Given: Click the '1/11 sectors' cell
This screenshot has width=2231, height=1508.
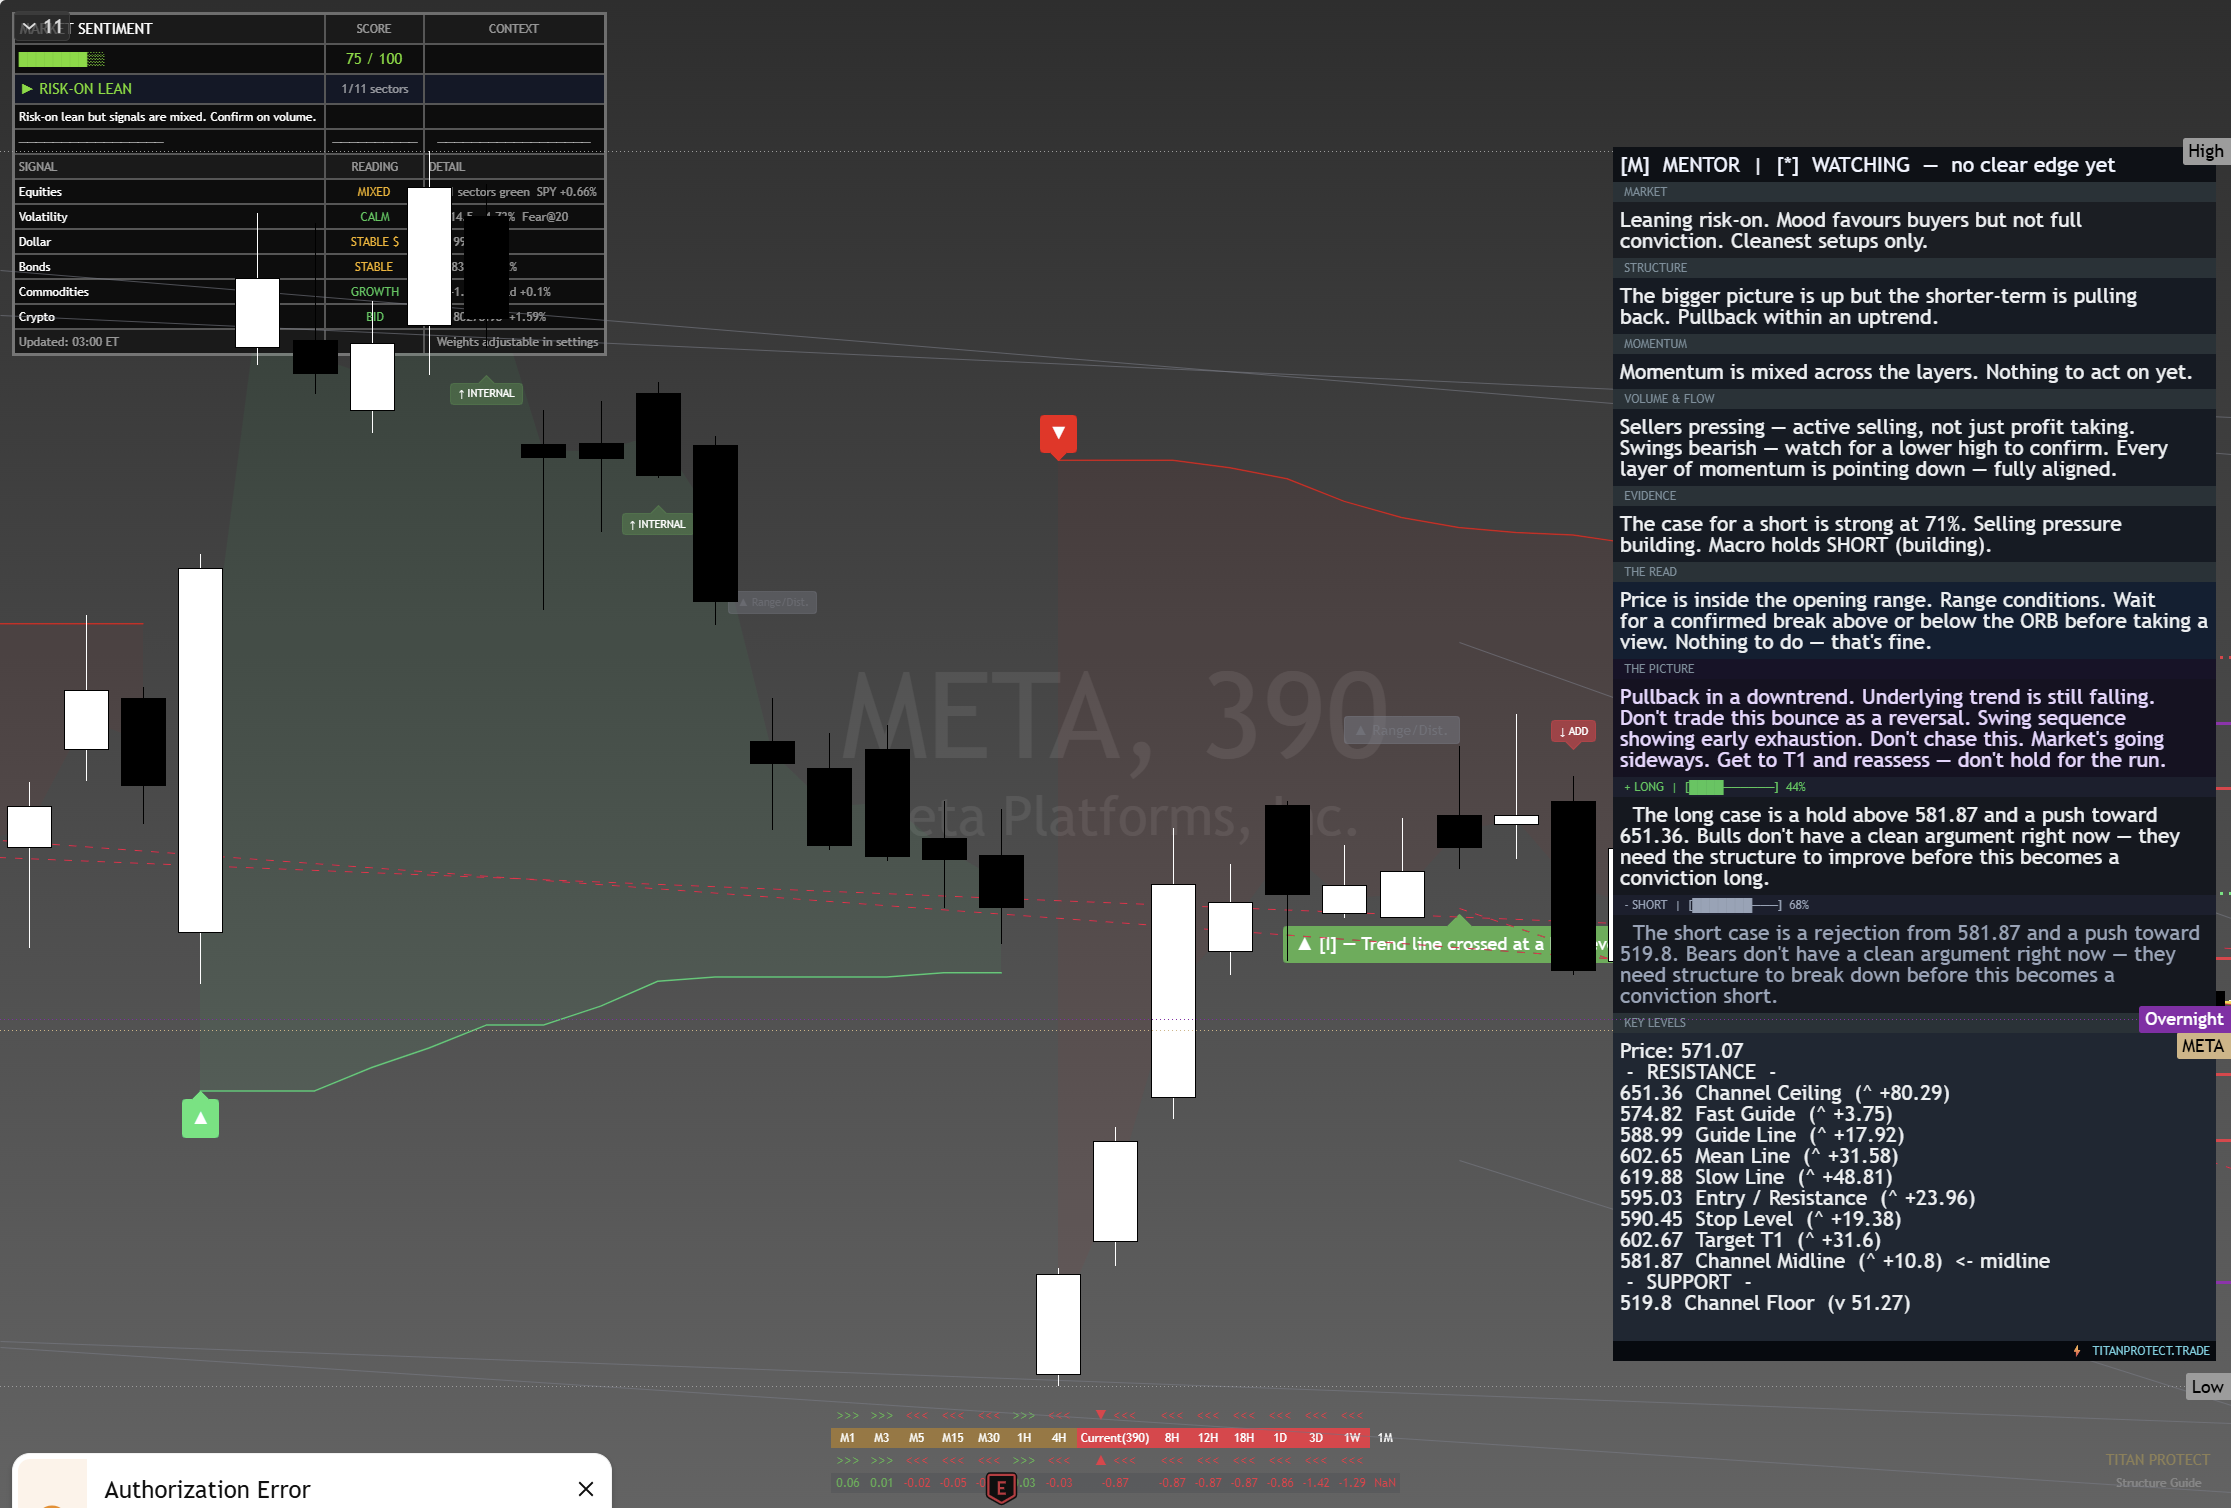Looking at the screenshot, I should pyautogui.click(x=375, y=89).
